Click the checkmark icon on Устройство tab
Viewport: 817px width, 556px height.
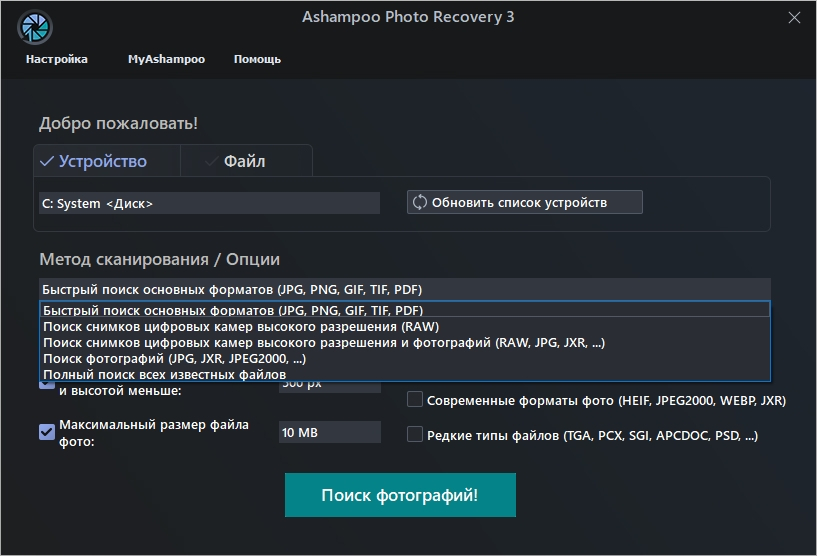click(46, 161)
